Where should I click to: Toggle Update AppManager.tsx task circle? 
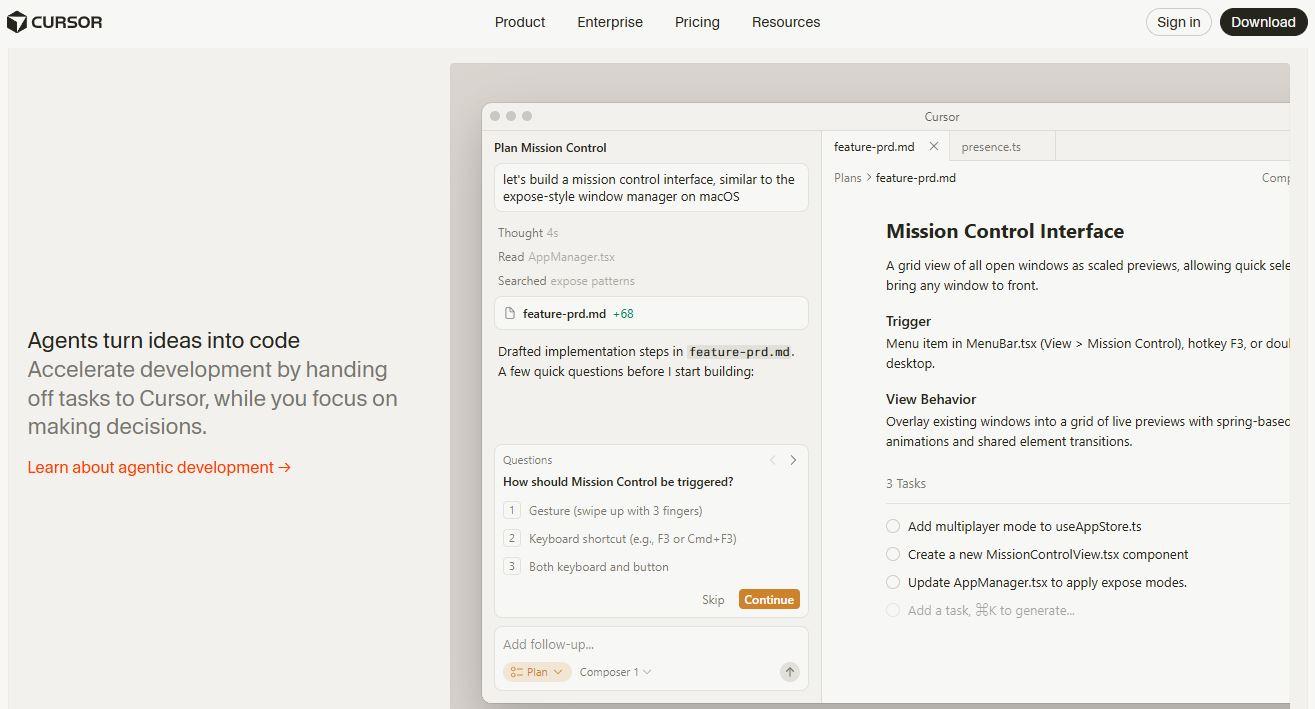(893, 582)
